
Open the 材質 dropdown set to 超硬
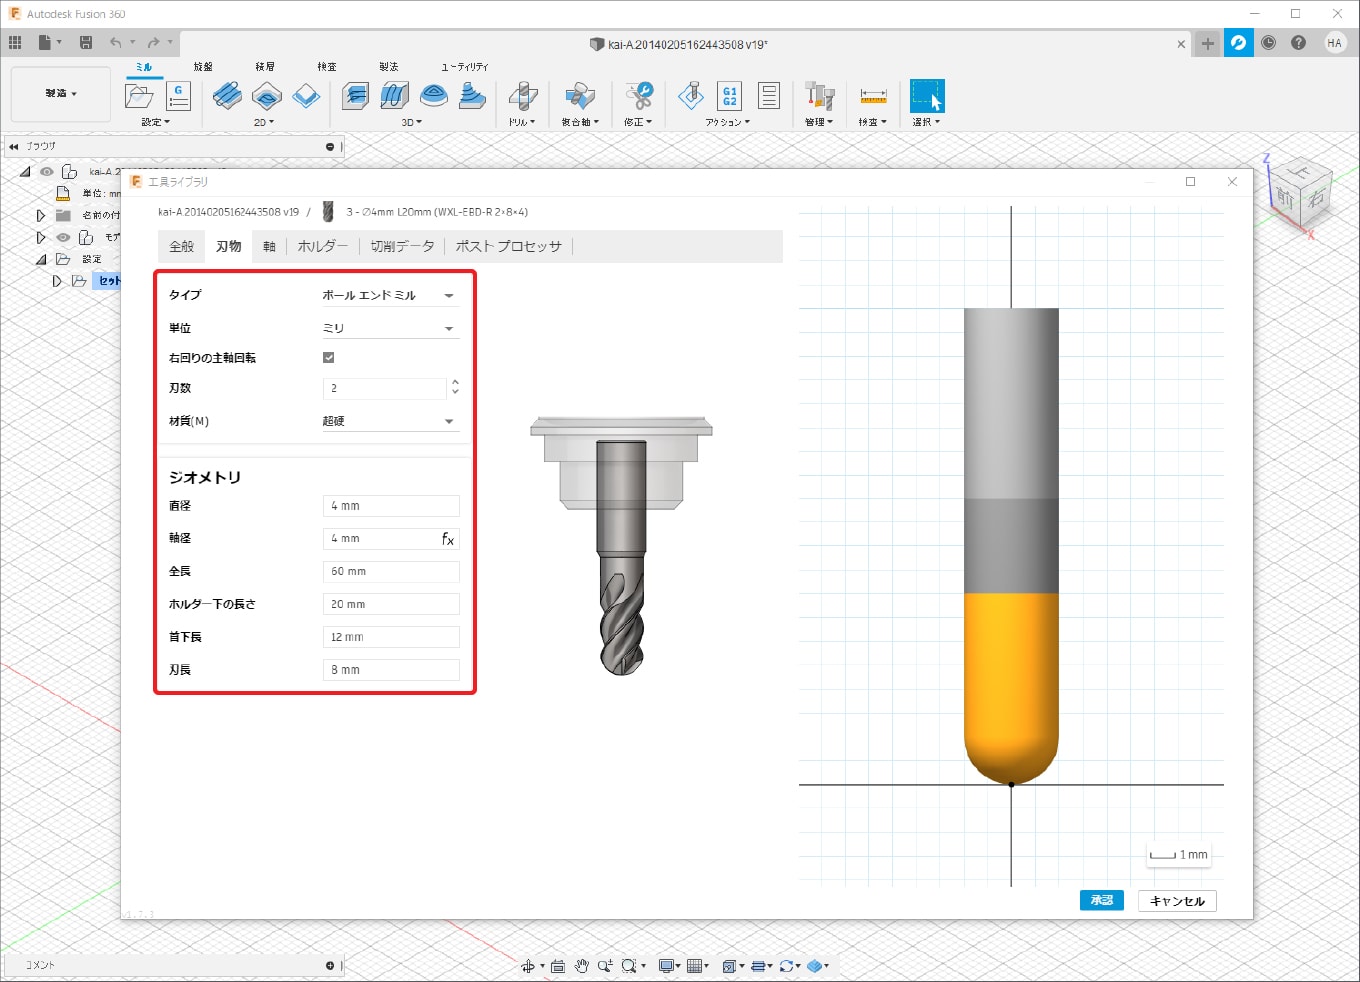point(389,422)
